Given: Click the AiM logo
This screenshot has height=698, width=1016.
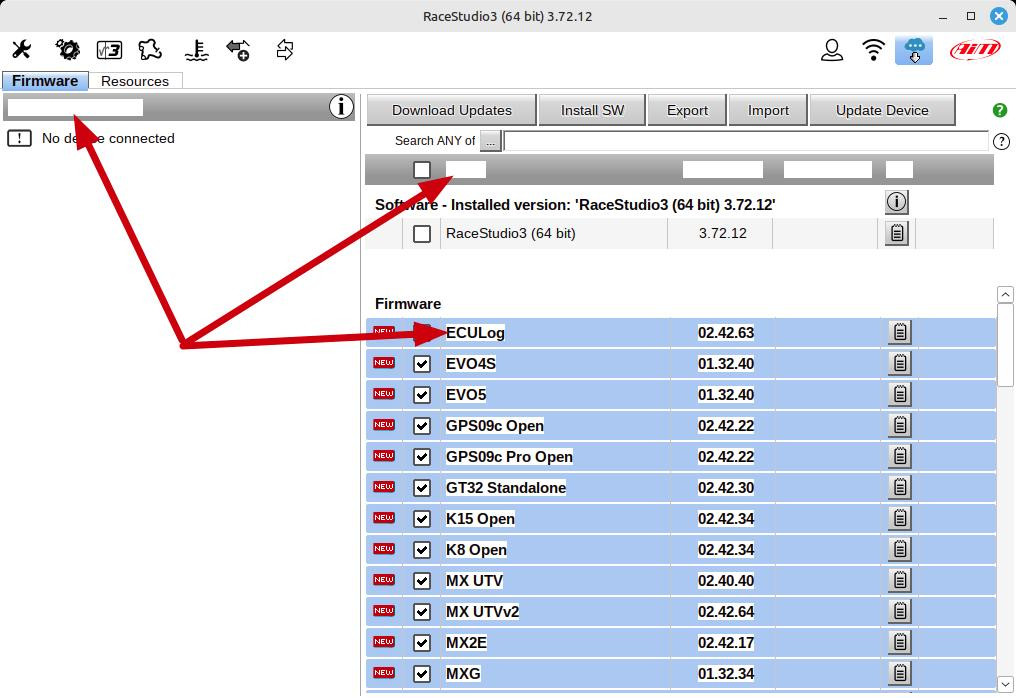Looking at the screenshot, I should (975, 50).
